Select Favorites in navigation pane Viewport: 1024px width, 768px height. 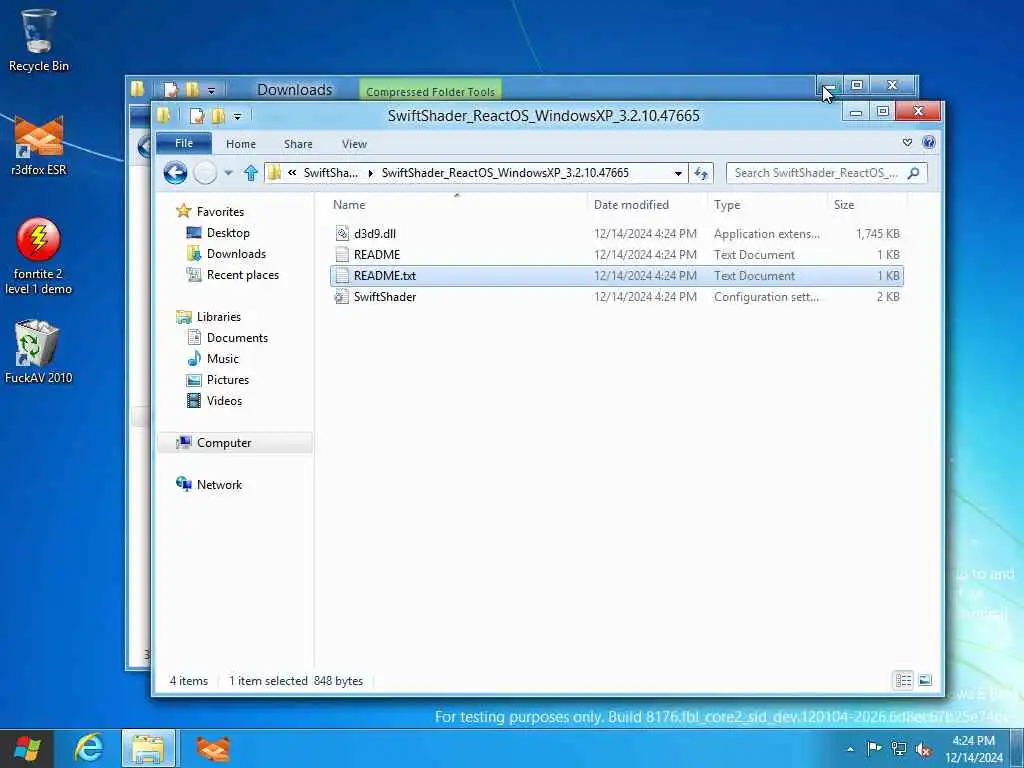tap(220, 212)
